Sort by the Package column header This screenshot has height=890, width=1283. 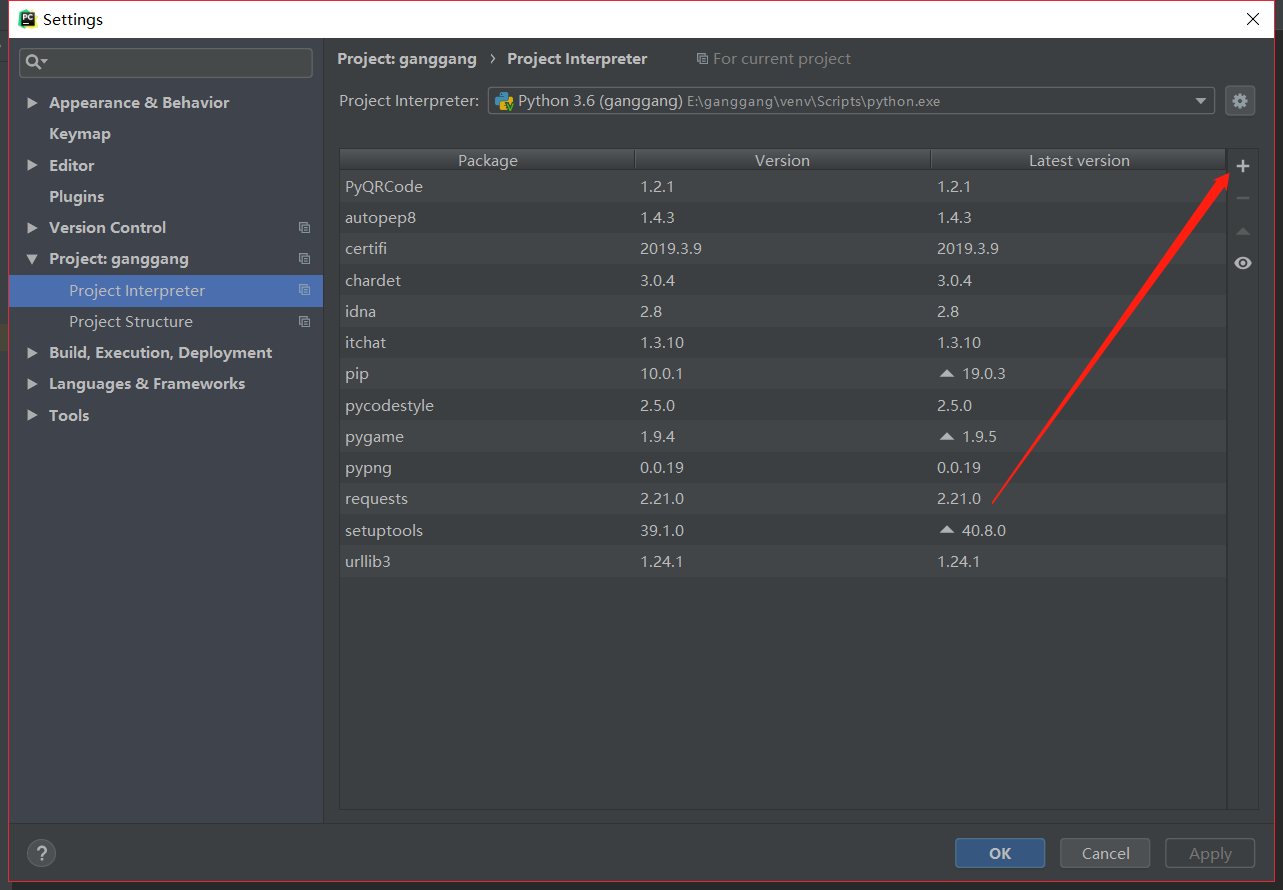point(487,160)
